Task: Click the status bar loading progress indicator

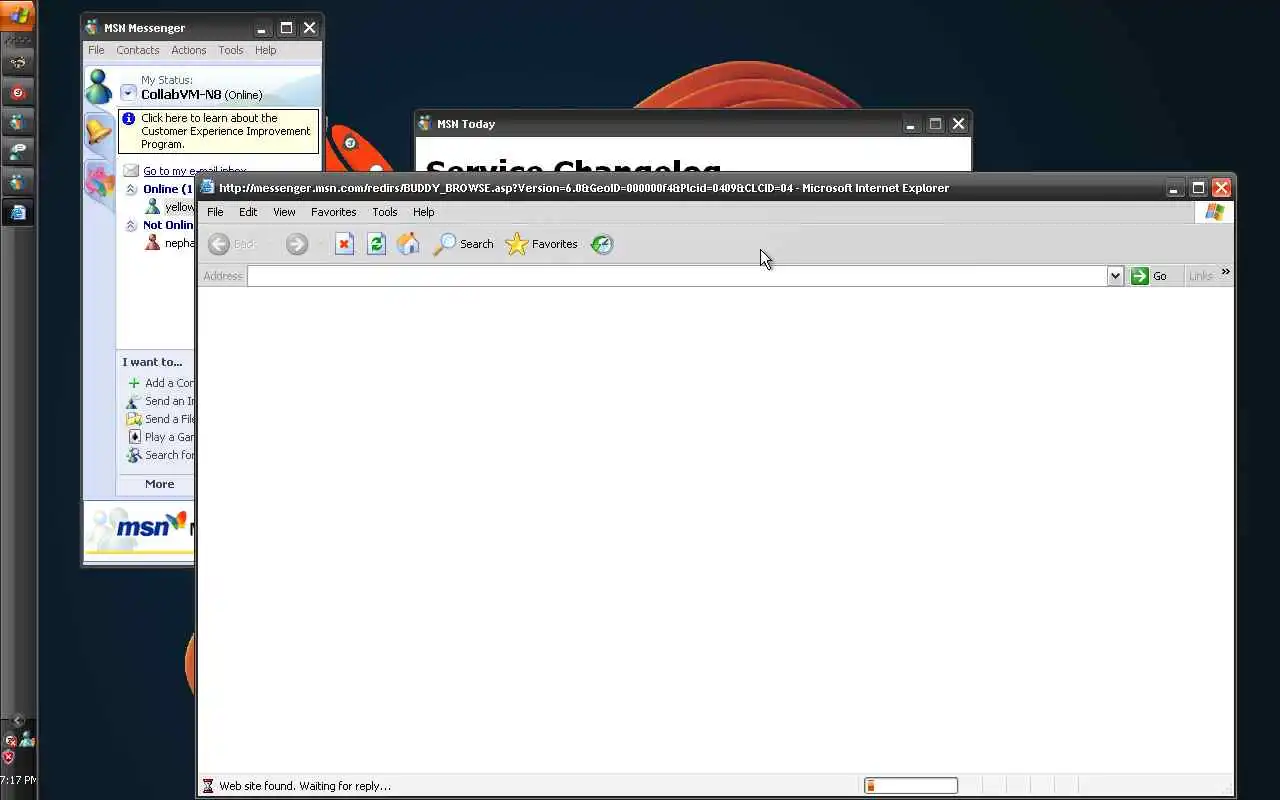Action: point(910,786)
